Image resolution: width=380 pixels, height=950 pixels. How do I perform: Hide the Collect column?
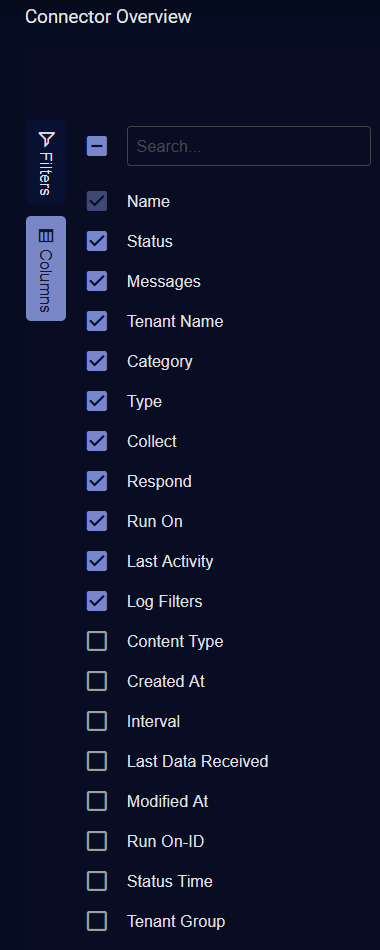pyautogui.click(x=97, y=441)
